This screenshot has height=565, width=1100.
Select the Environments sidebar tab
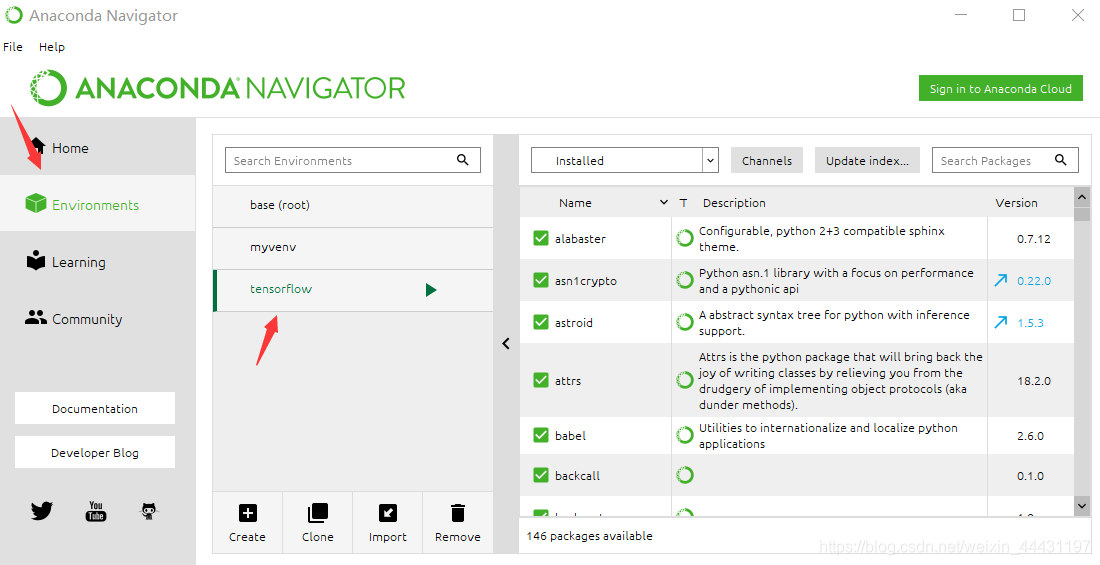click(x=98, y=204)
